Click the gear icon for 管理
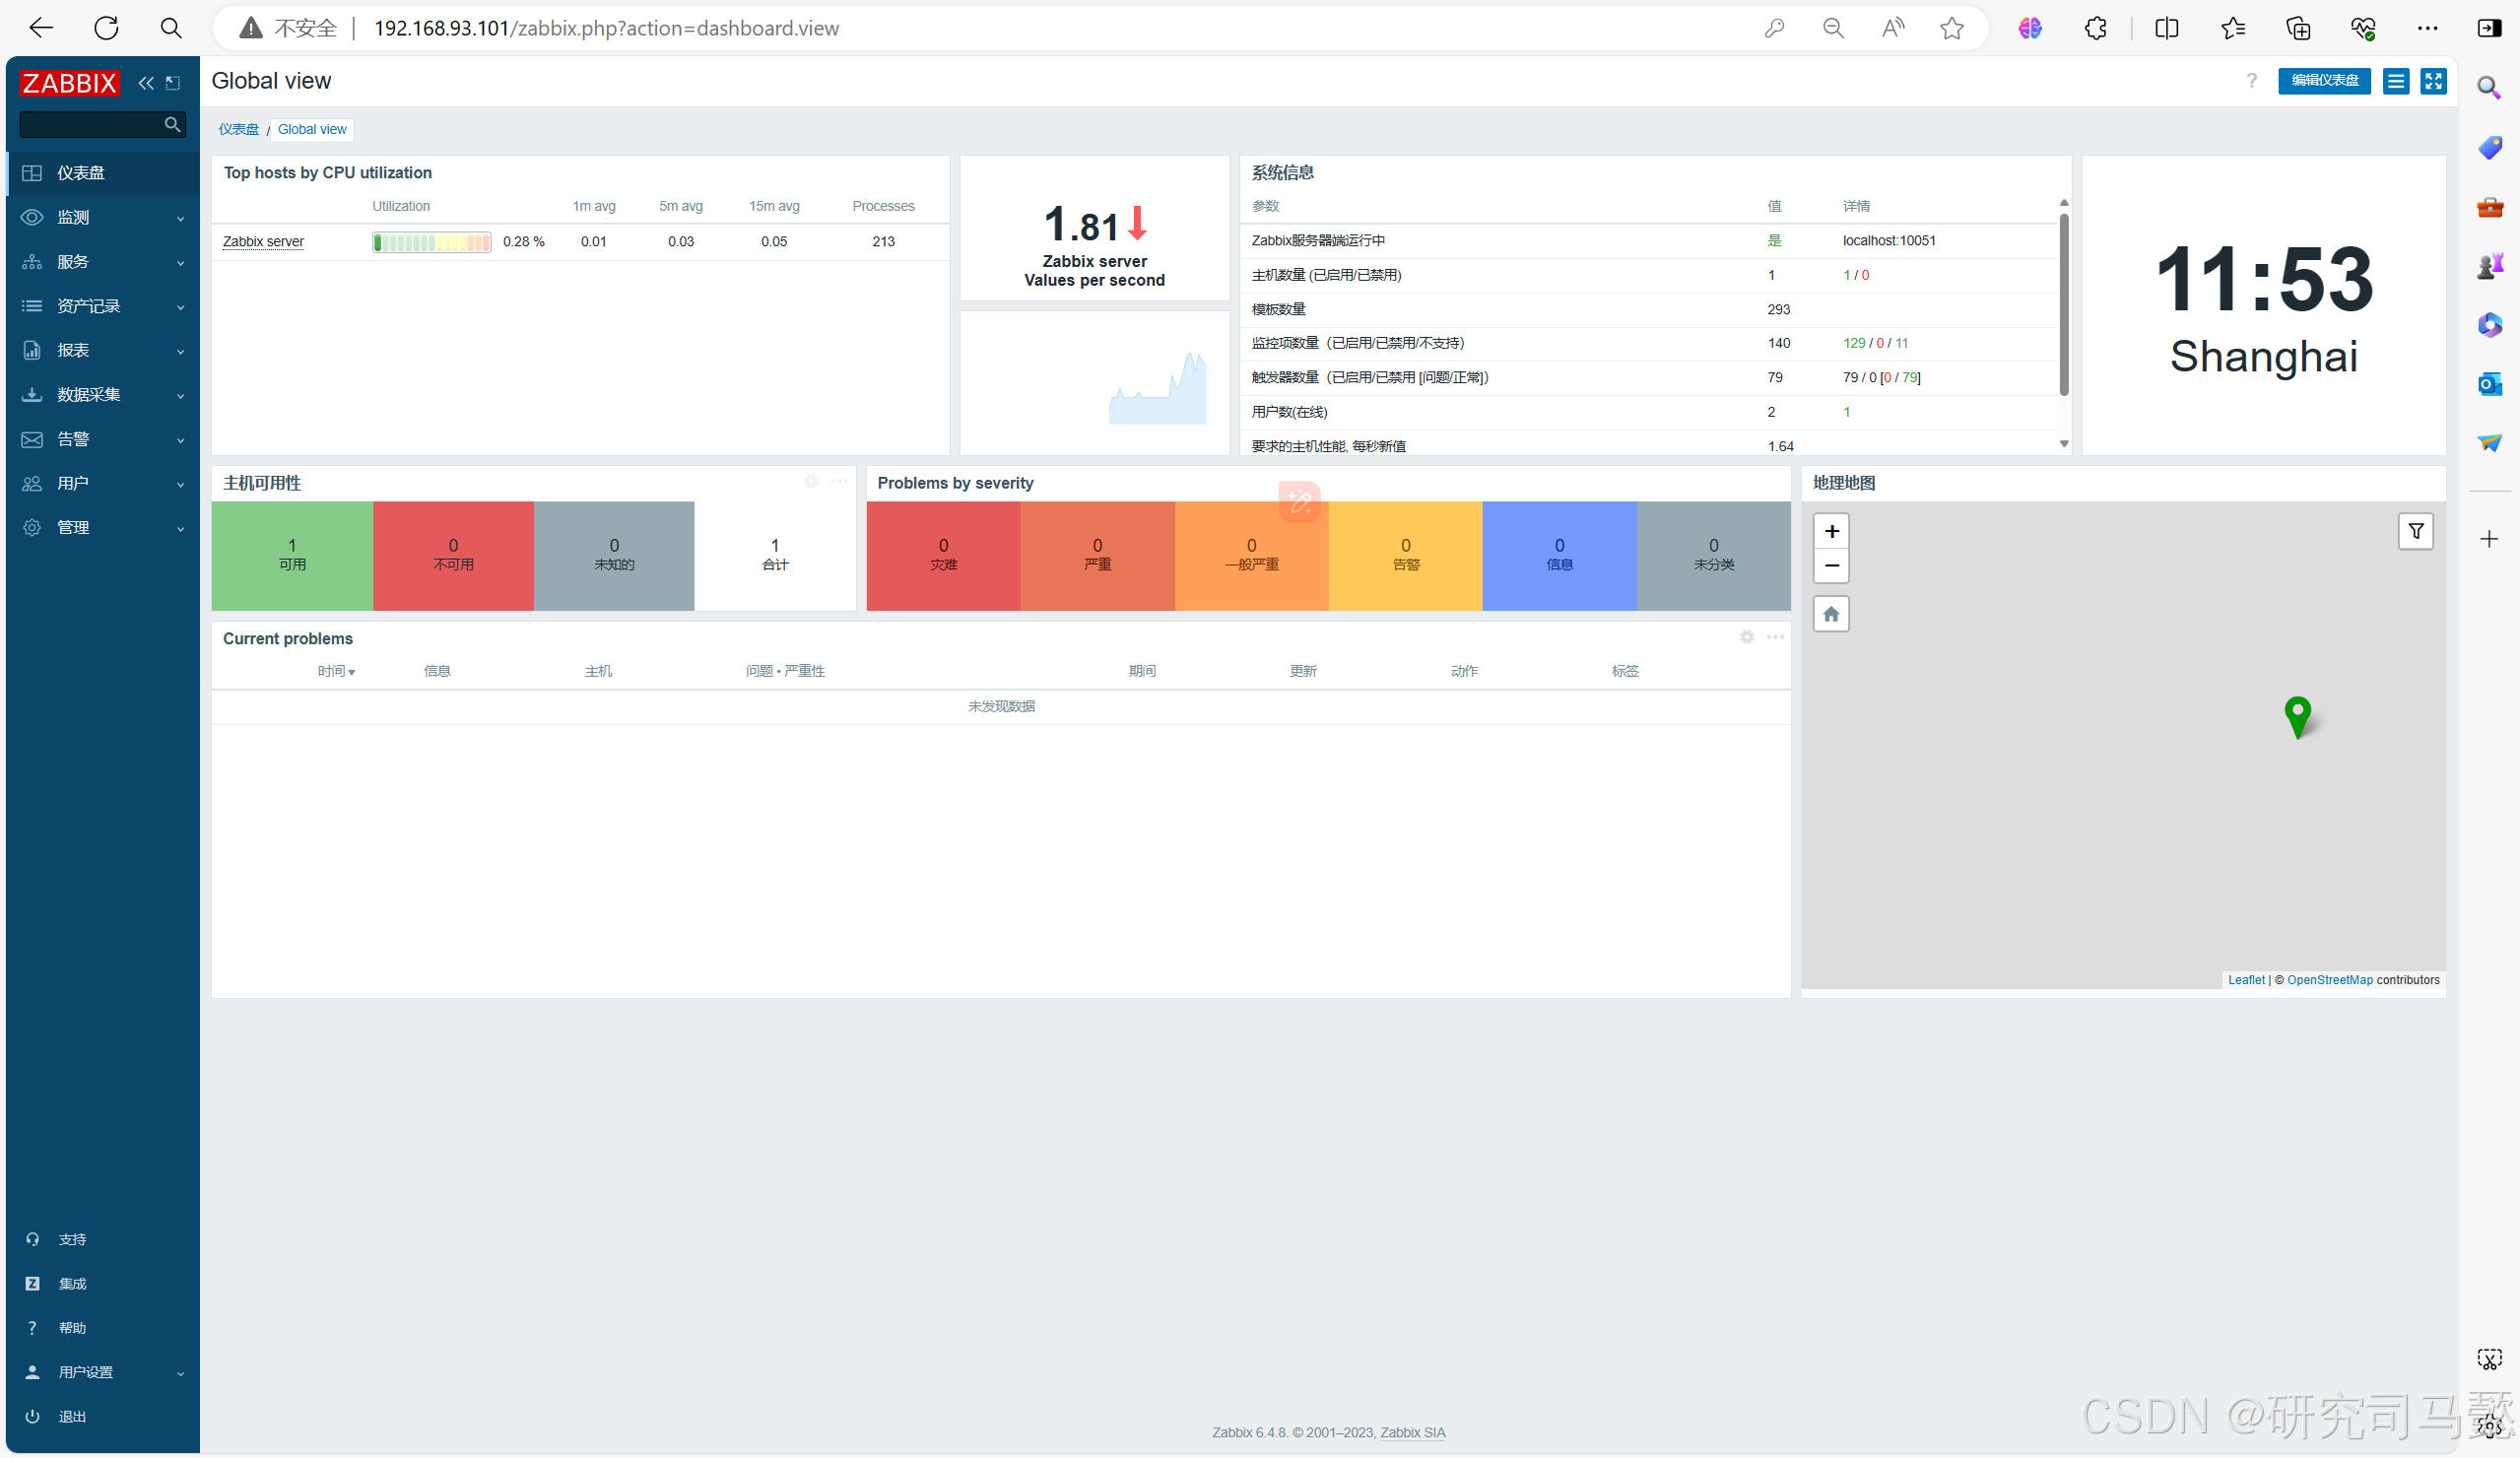Viewport: 2520px width, 1458px height. tap(32, 527)
